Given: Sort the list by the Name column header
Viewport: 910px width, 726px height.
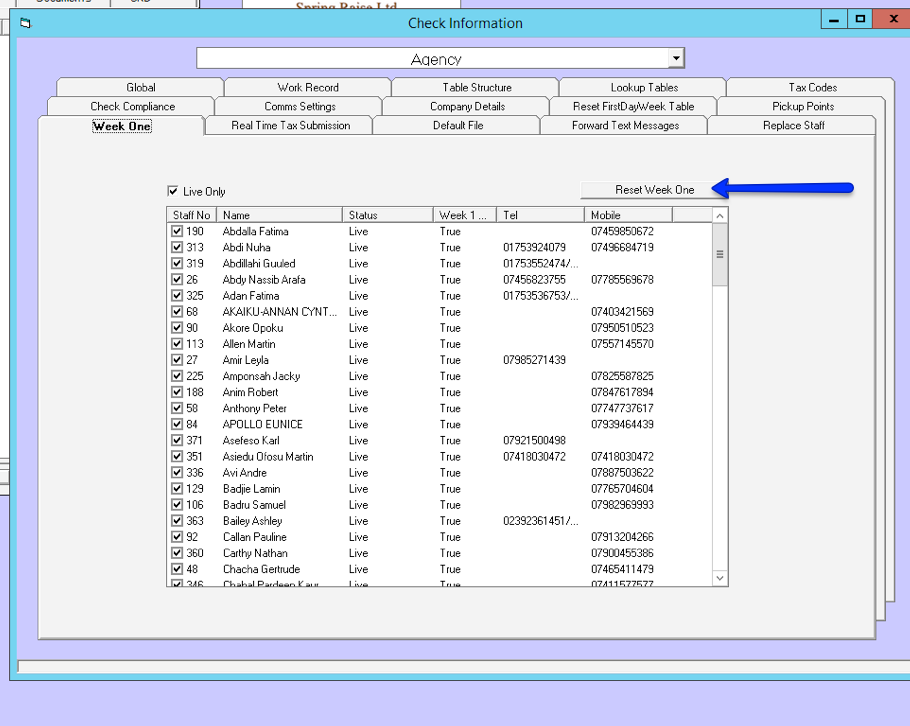Looking at the screenshot, I should [280, 215].
